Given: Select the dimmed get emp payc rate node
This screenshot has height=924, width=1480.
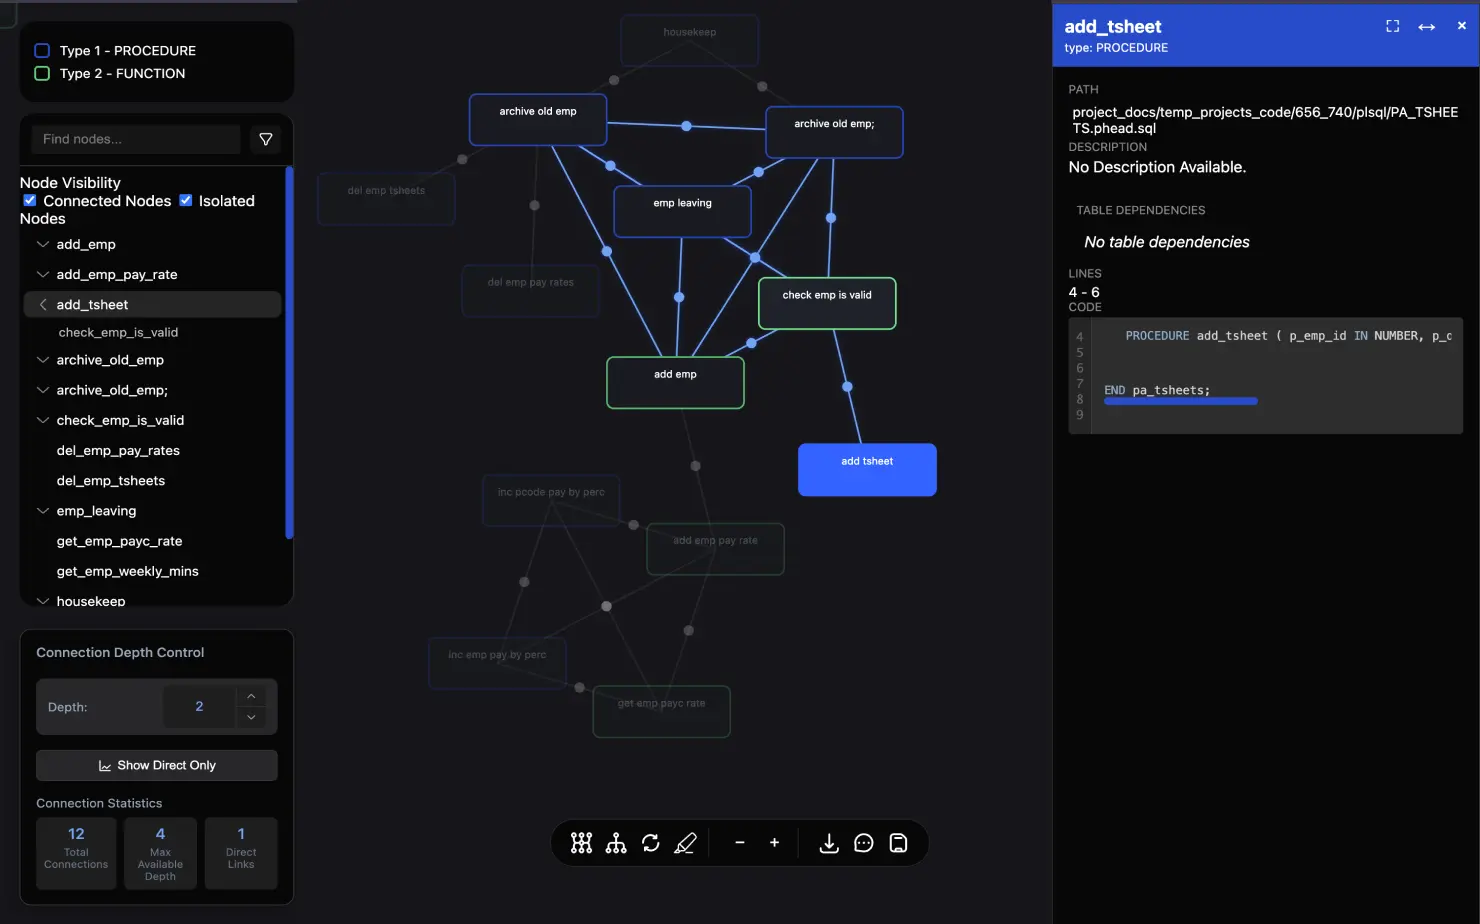Looking at the screenshot, I should coord(661,711).
